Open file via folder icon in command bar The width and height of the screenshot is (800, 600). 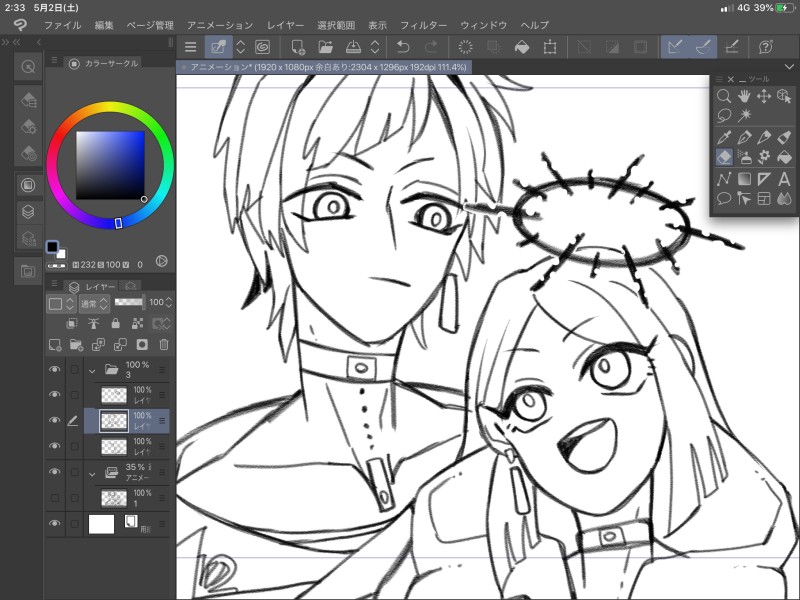(x=326, y=47)
